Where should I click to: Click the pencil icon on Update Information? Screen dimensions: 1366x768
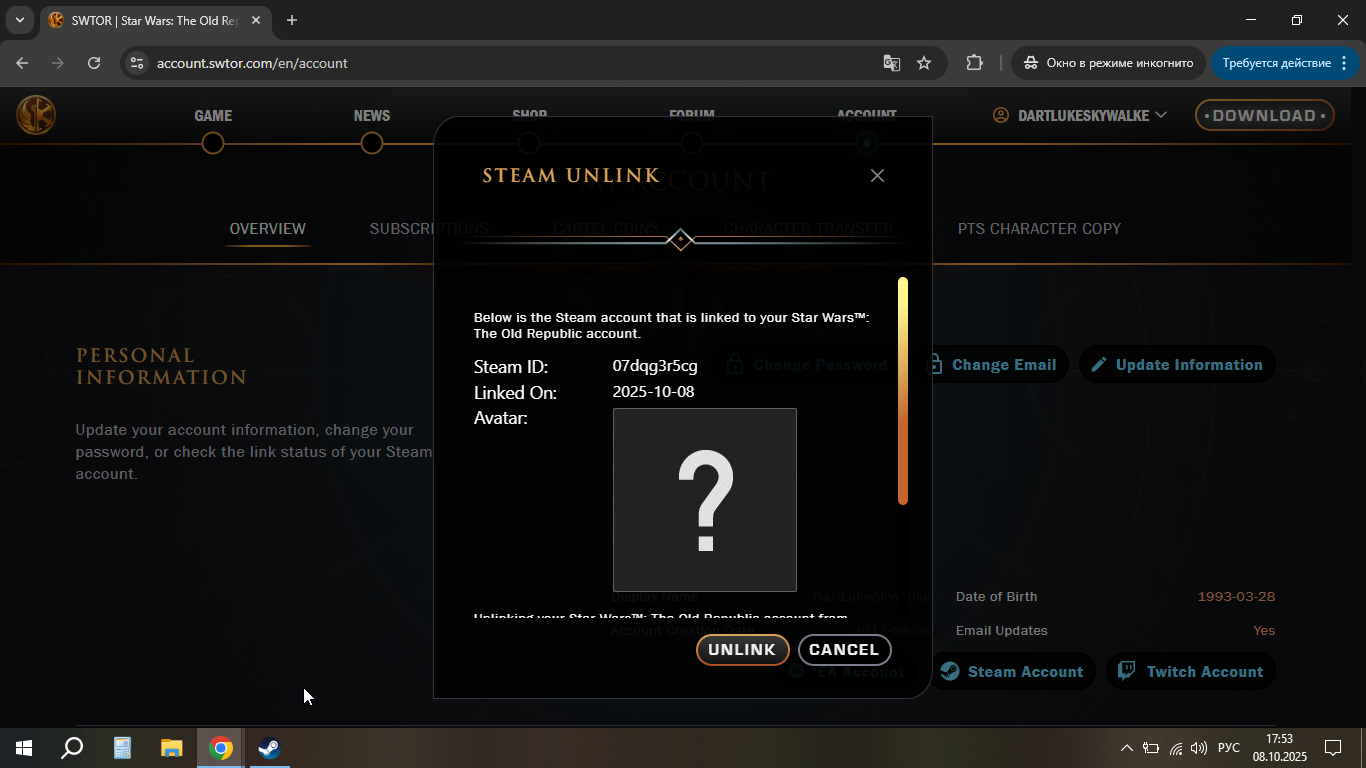click(x=1099, y=365)
